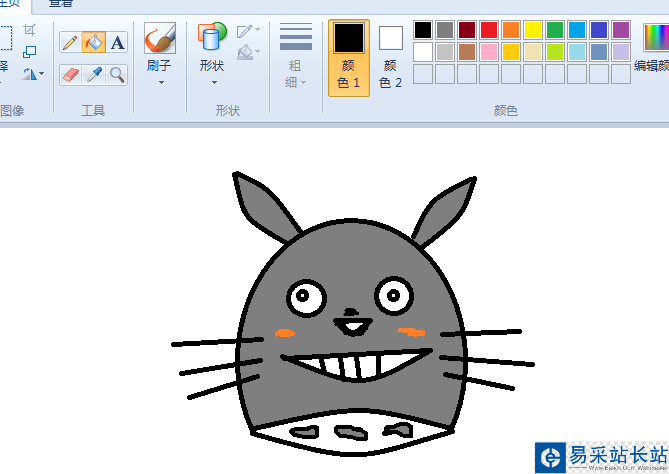The height and width of the screenshot is (474, 669).
Task: Pick the lime green color swatch
Action: pyautogui.click(x=555, y=52)
